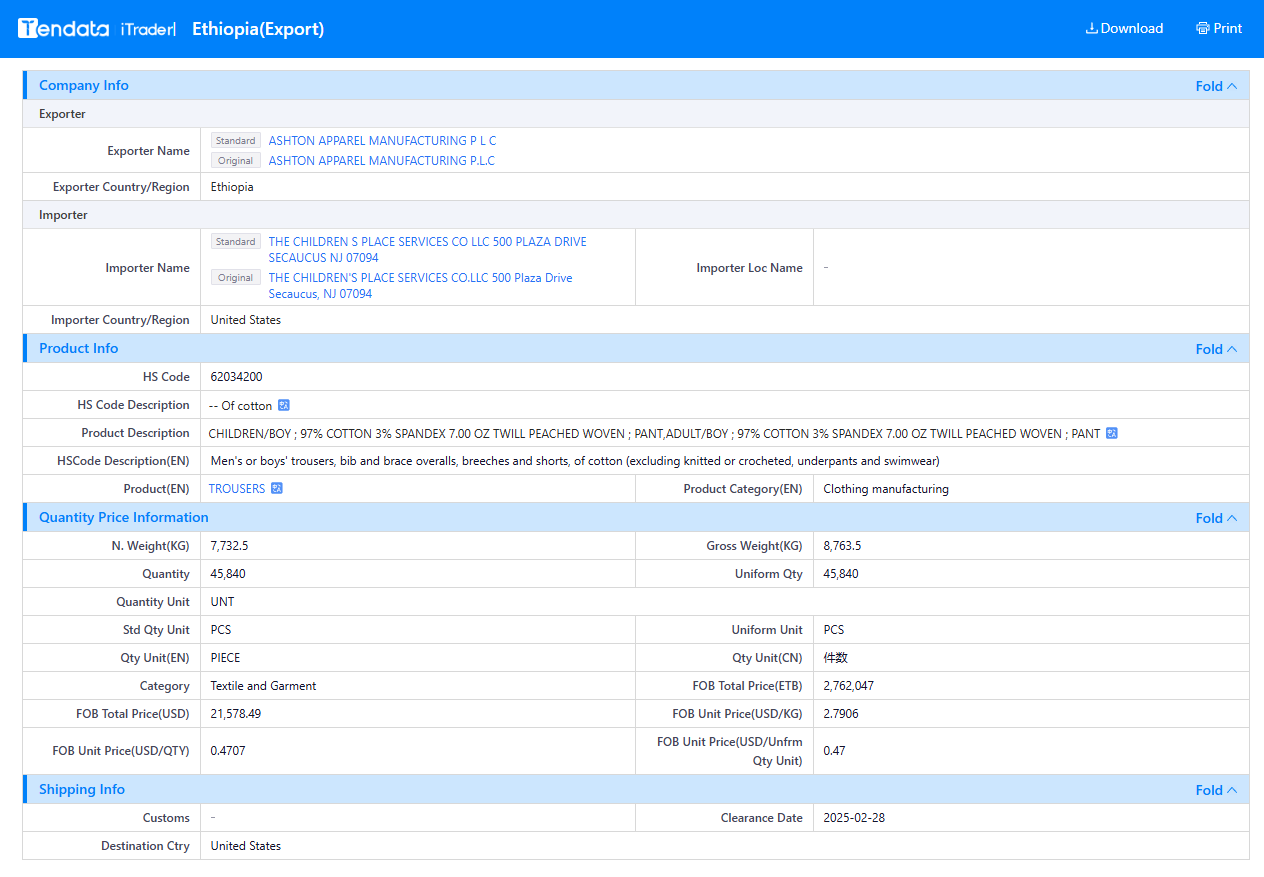Click the Product Info section heading
This screenshot has width=1264, height=877.
[79, 349]
